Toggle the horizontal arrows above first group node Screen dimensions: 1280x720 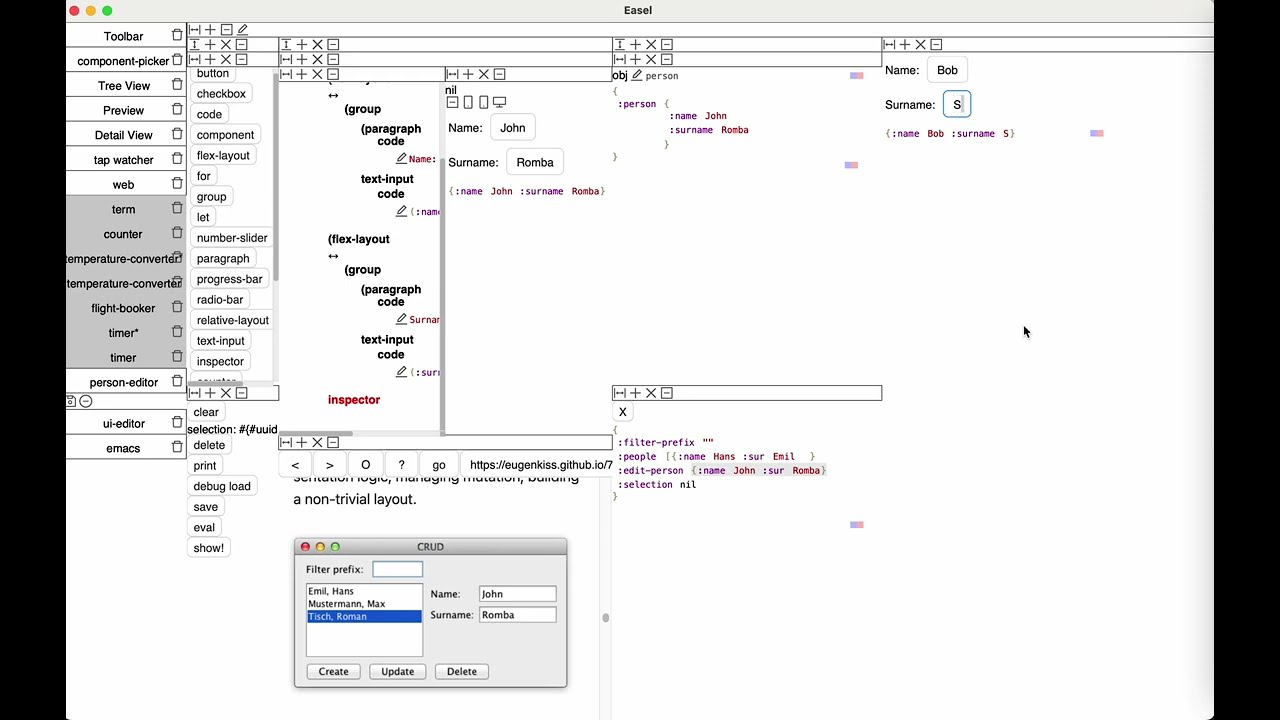(333, 95)
